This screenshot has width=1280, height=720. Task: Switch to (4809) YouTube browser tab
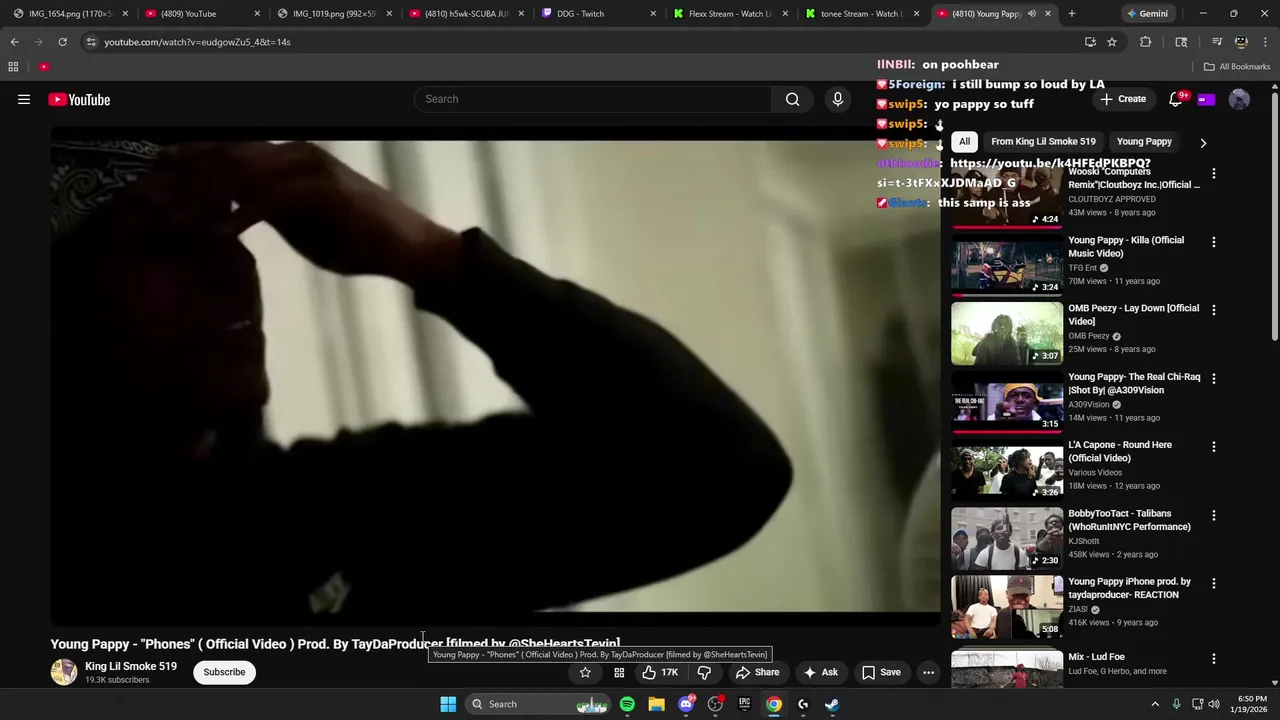click(x=200, y=14)
